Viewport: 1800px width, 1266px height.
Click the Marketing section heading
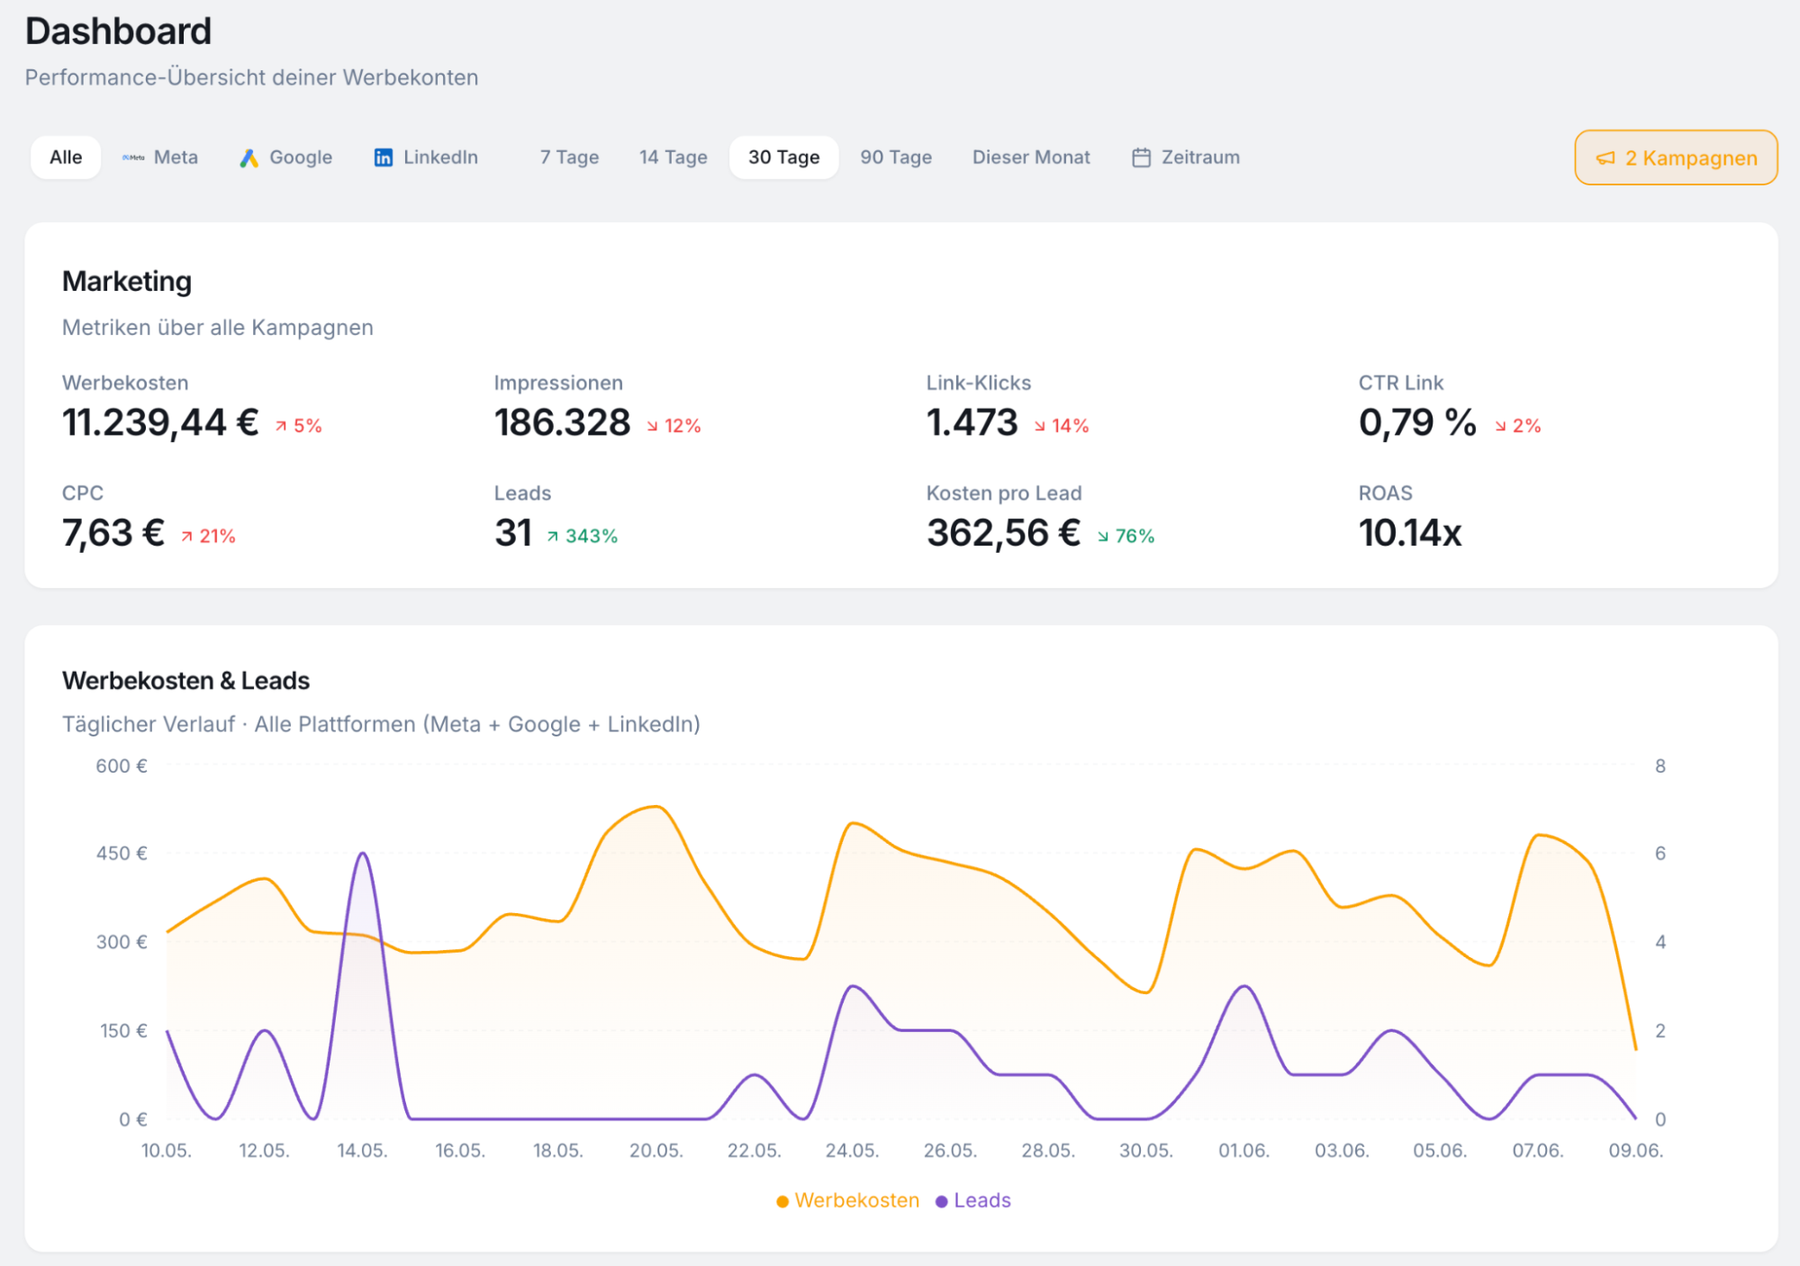[127, 281]
